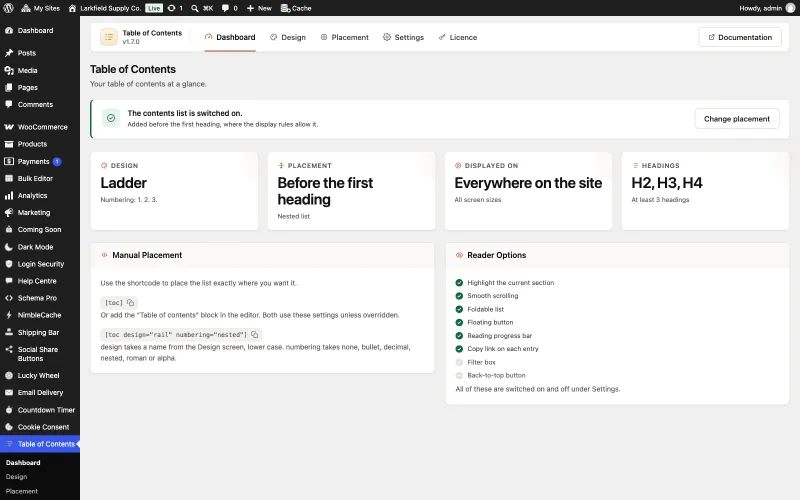Switch to the Design tab

click(288, 37)
